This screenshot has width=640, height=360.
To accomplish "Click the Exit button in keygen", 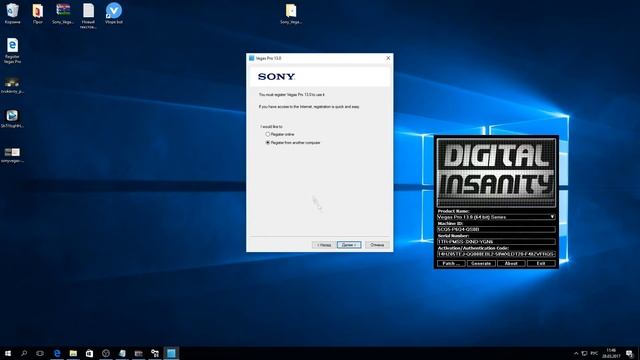I will point(541,264).
